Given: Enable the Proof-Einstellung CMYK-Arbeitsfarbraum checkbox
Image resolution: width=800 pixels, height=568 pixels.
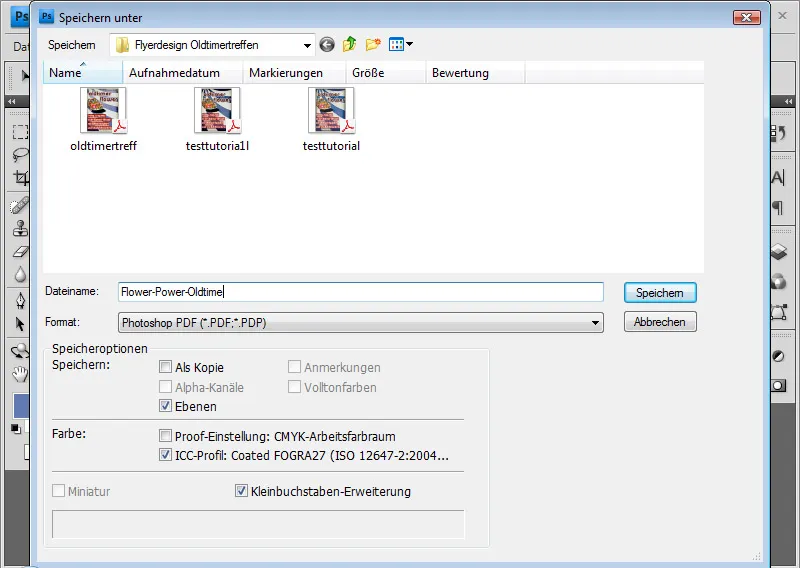Looking at the screenshot, I should (x=165, y=436).
